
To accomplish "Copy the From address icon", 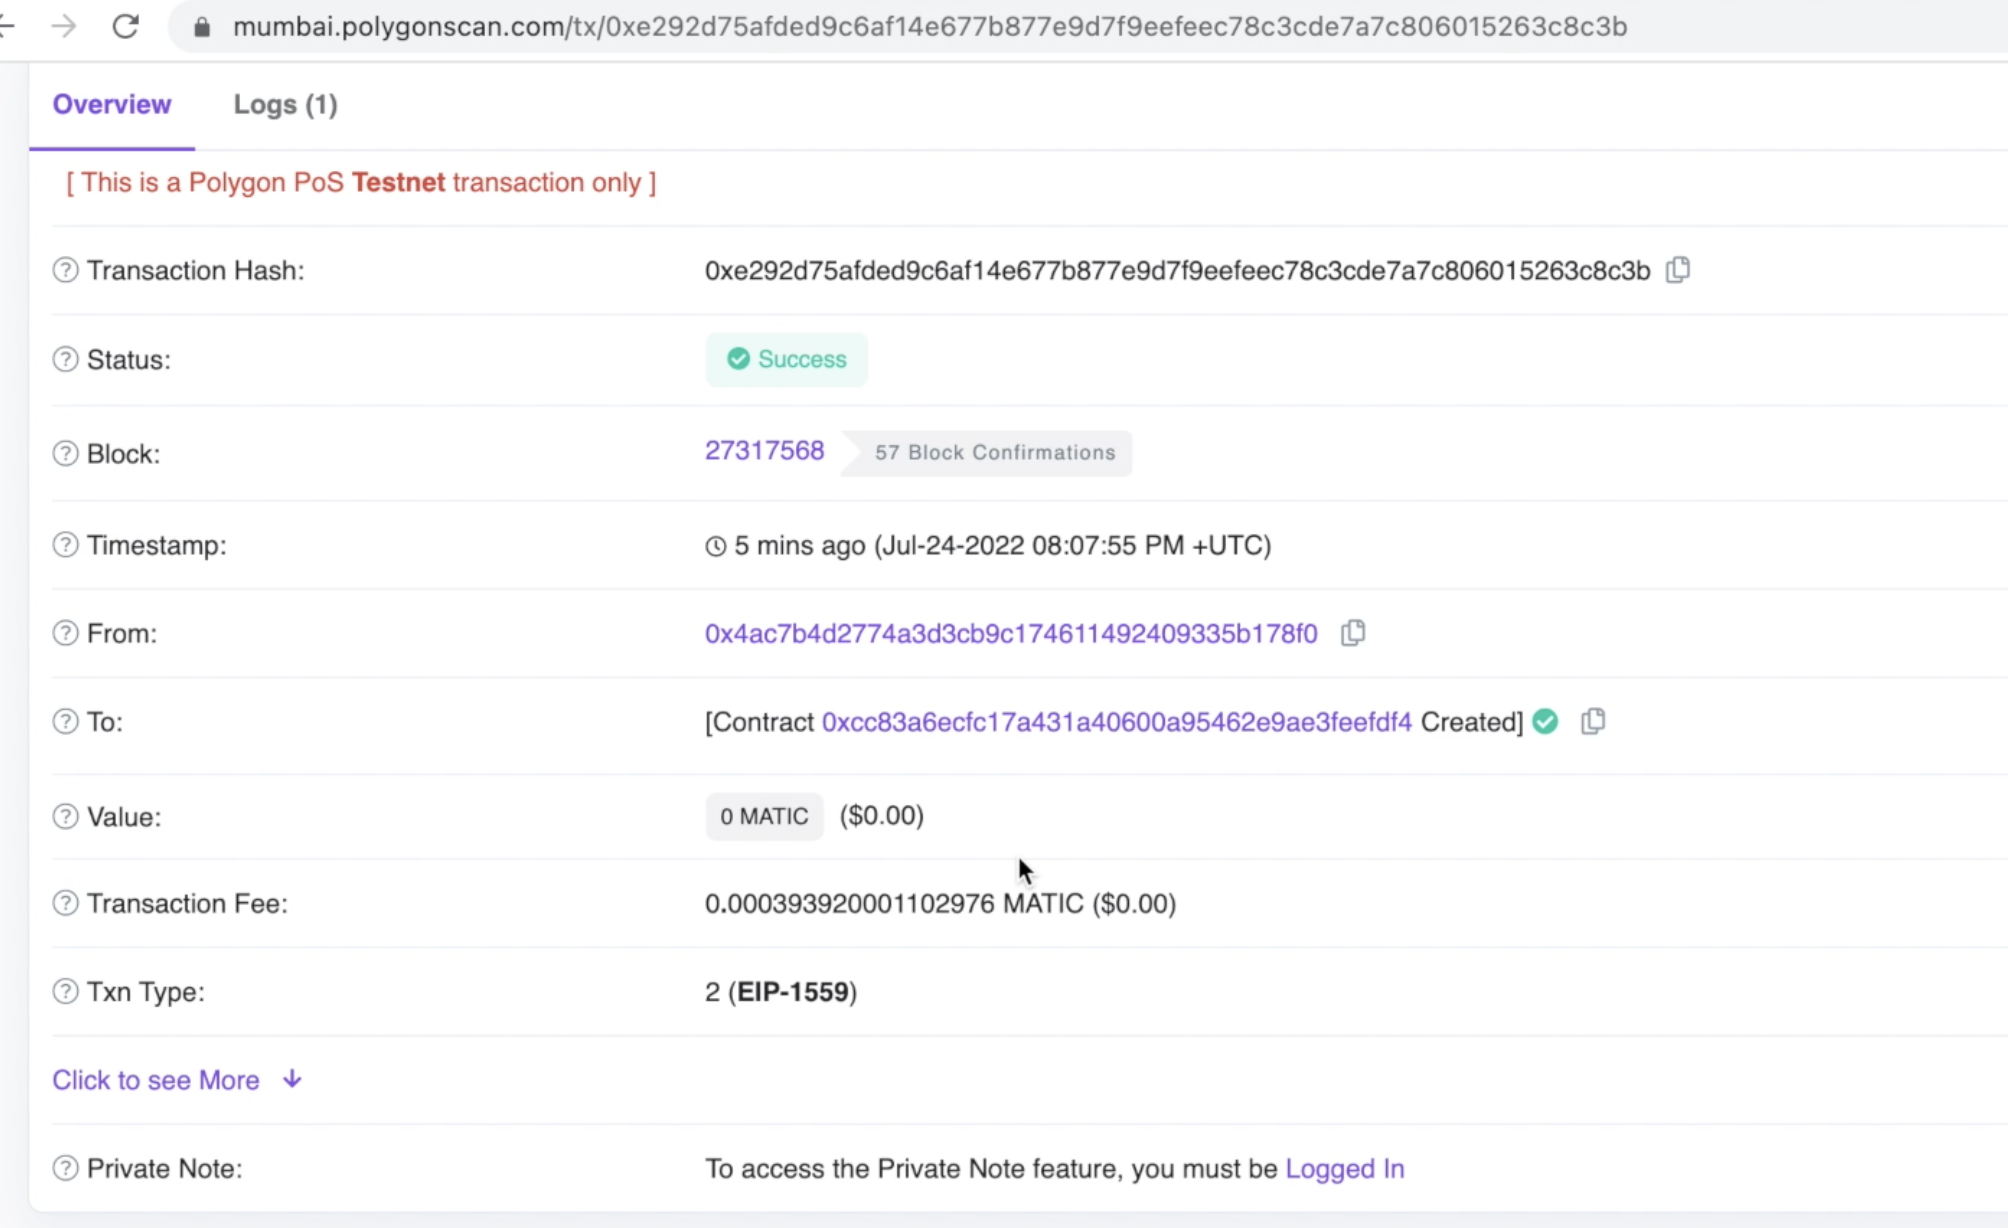I will (1353, 633).
